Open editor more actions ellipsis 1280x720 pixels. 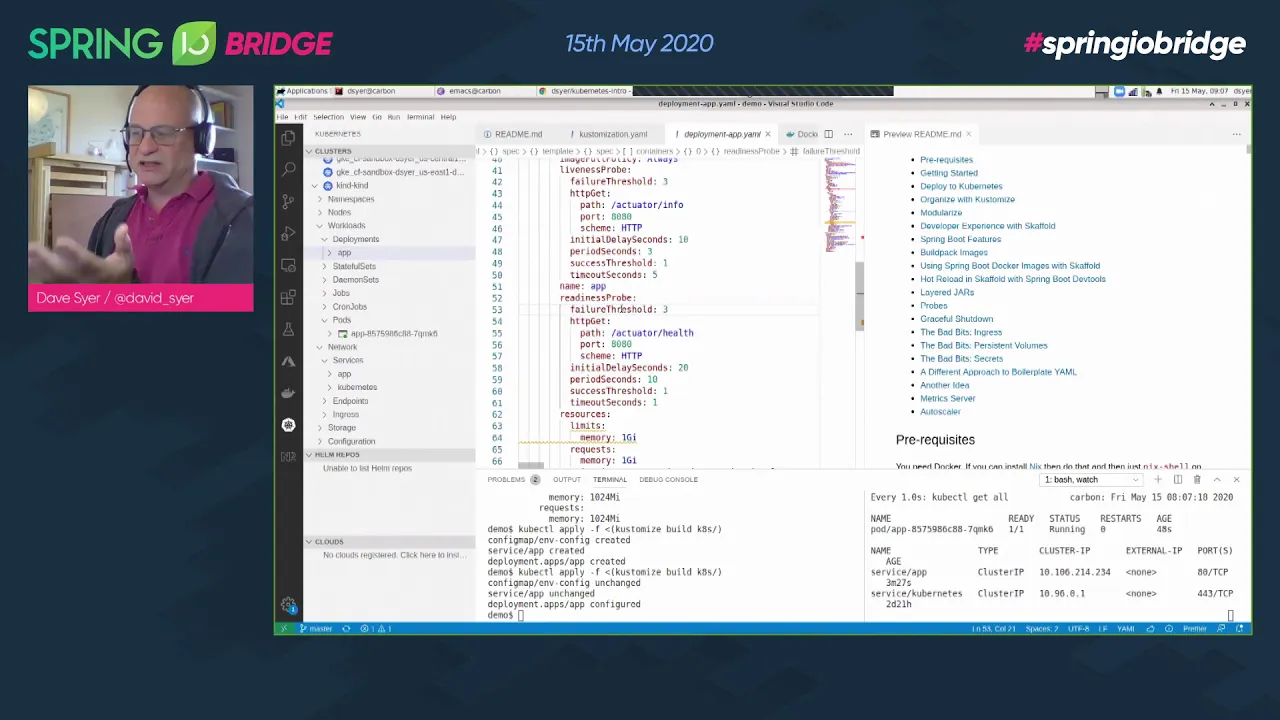tap(848, 134)
